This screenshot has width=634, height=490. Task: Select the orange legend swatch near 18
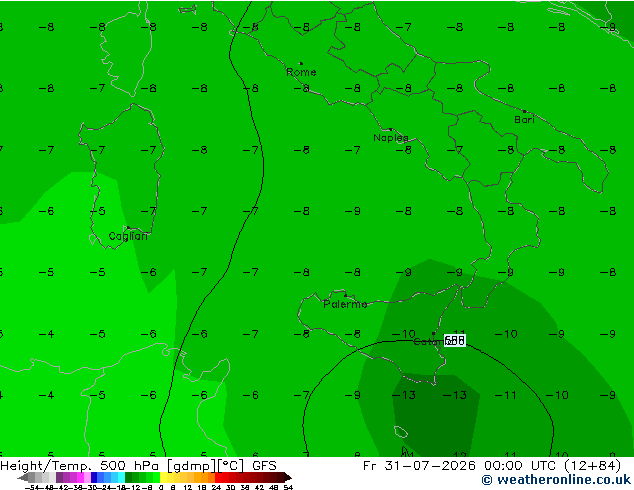pos(205,477)
